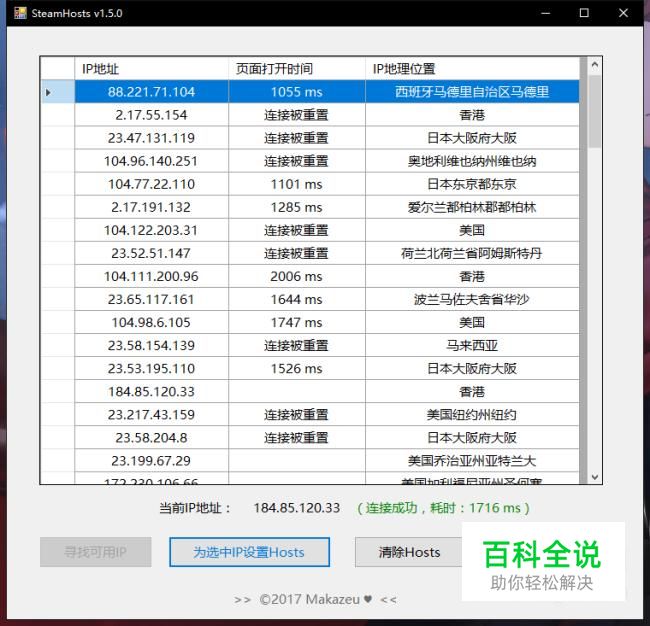This screenshot has height=626, width=650.
Task: Select the IP cell 23.58.154.139
Action: pos(151,345)
